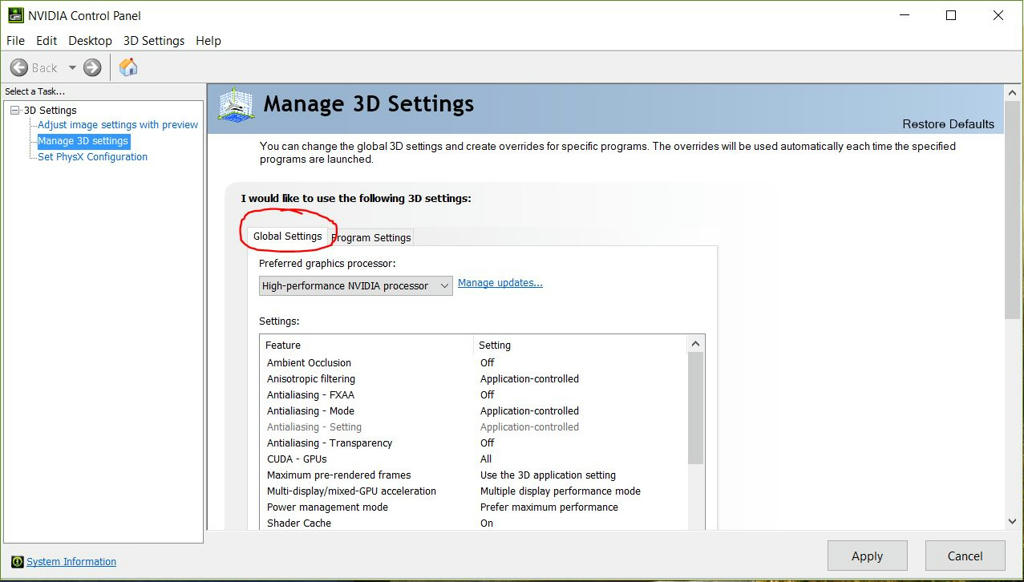Go to Home via house icon
This screenshot has width=1024, height=582.
128,68
